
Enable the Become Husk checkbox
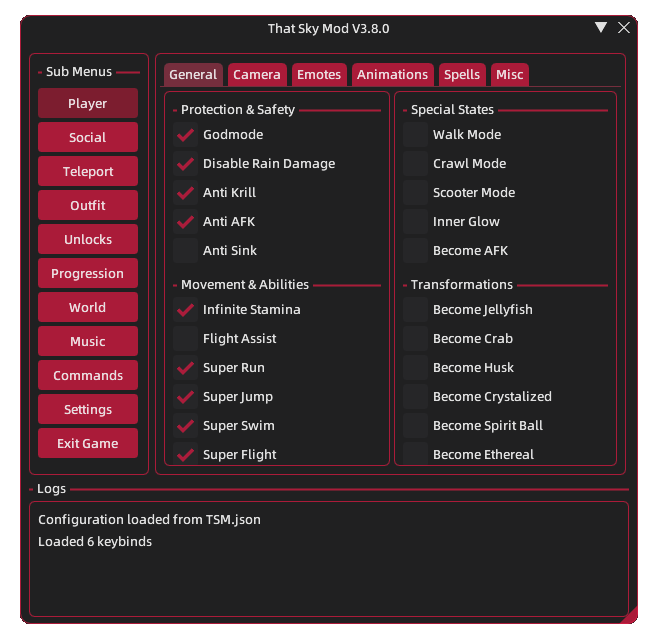(415, 368)
